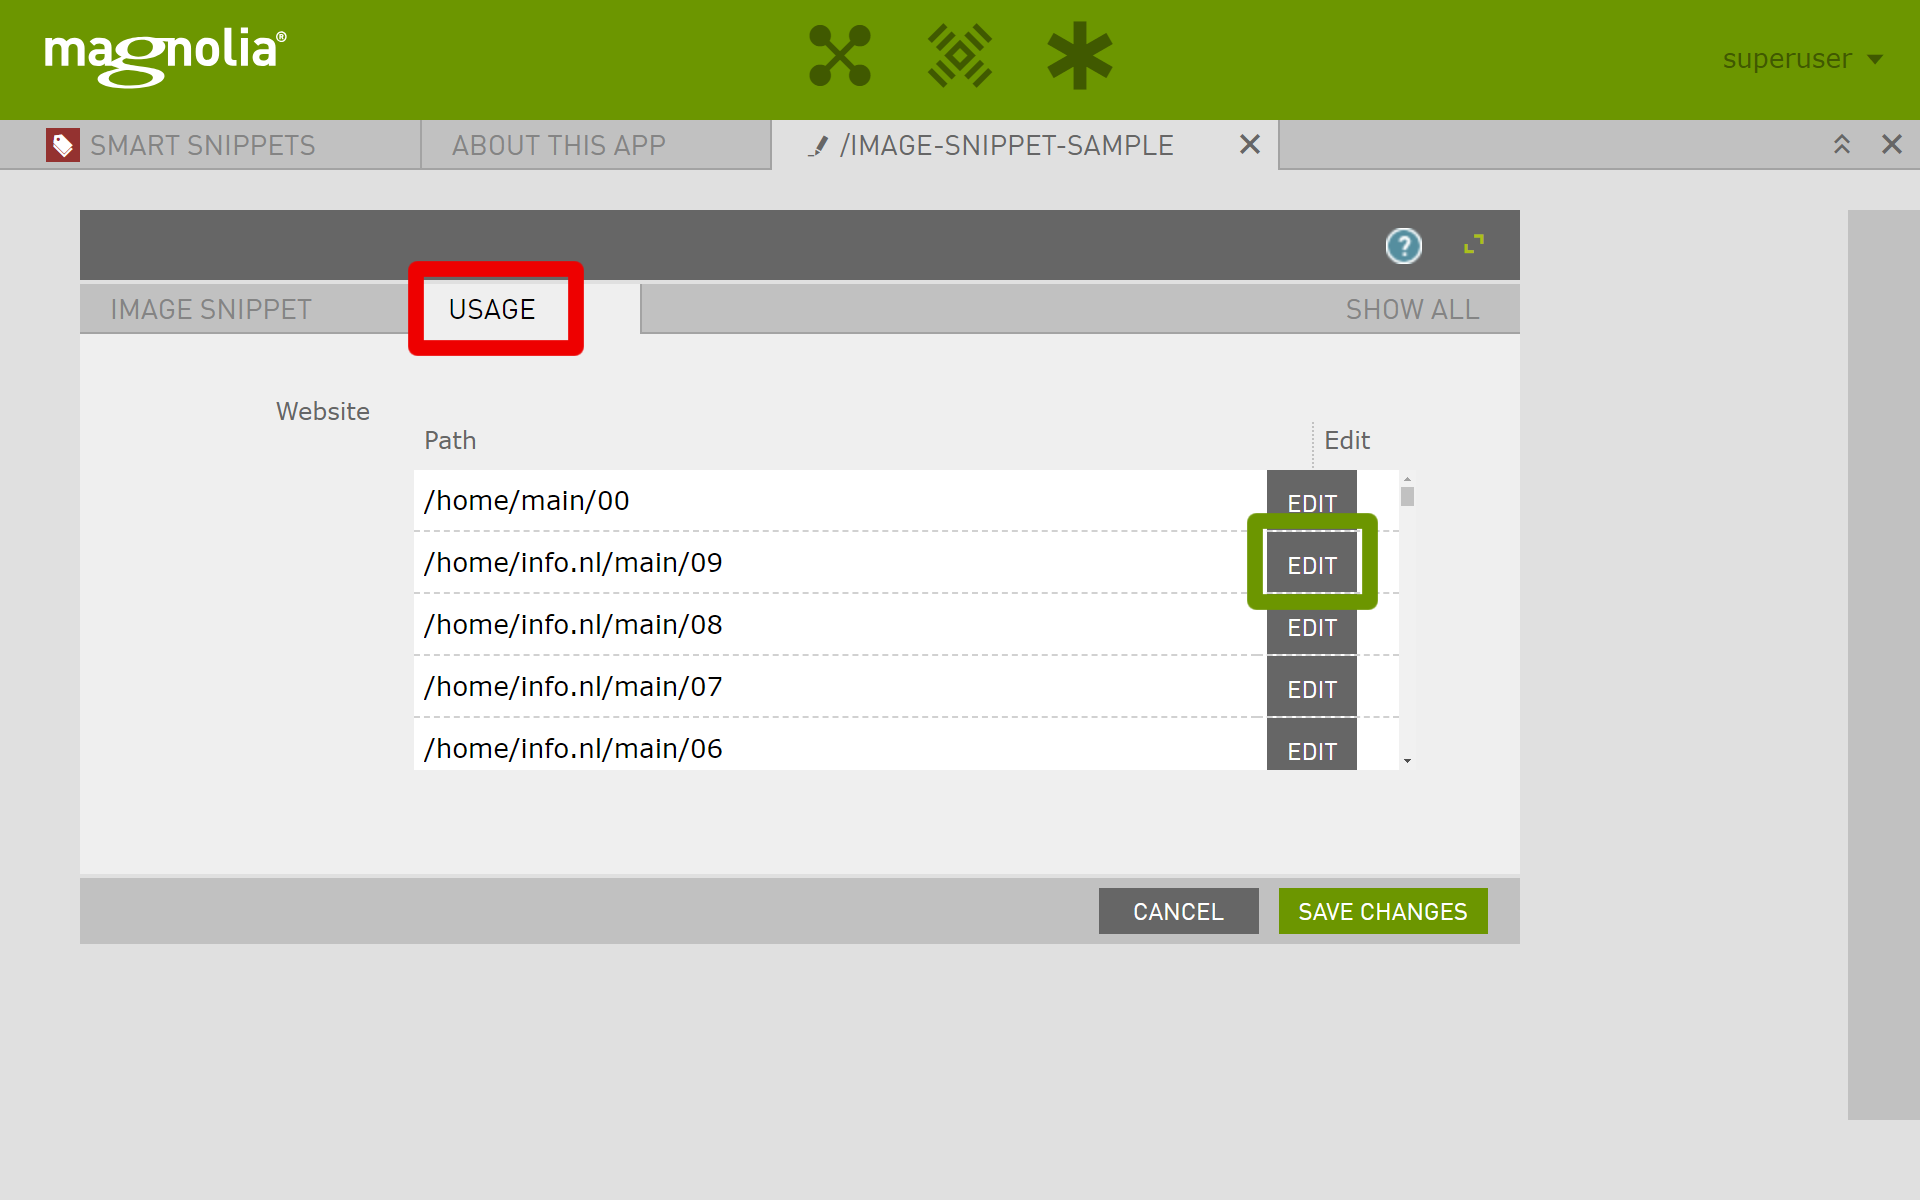Expand the superuser dropdown menu

pos(1800,58)
